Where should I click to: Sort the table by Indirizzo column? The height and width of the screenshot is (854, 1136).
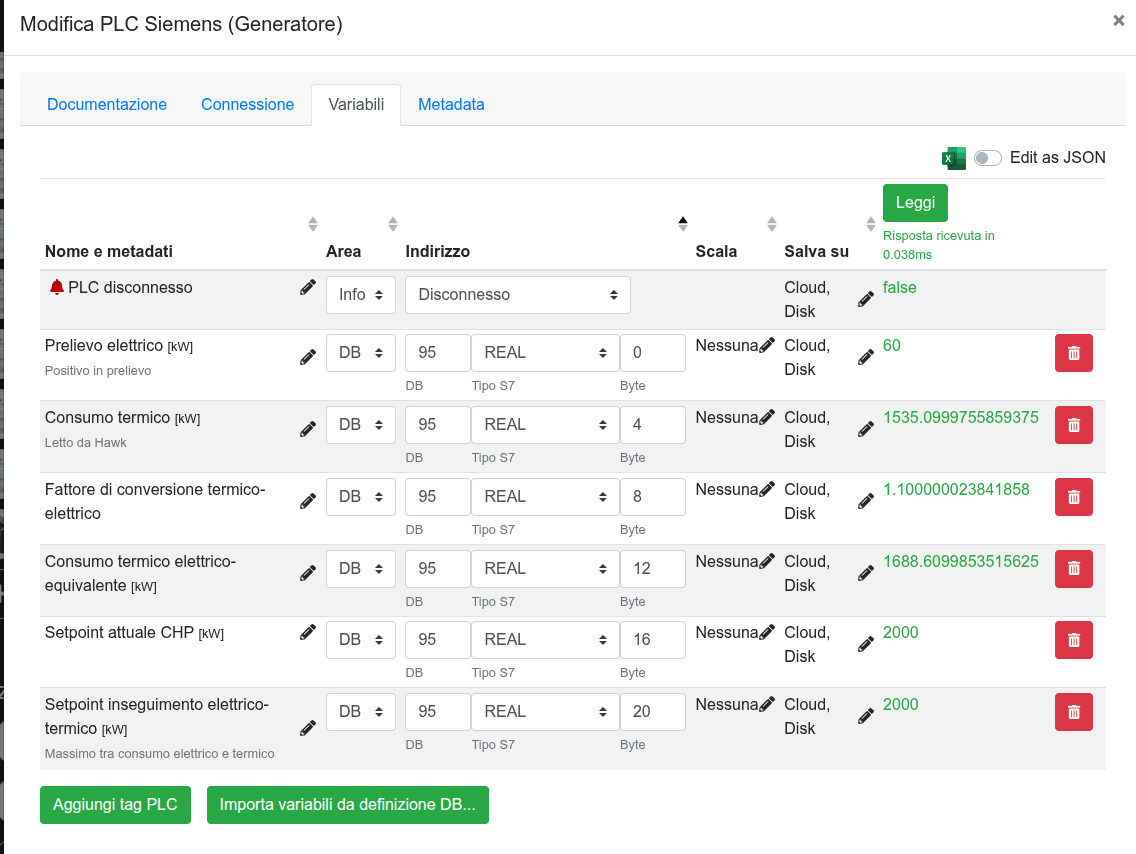(x=683, y=224)
